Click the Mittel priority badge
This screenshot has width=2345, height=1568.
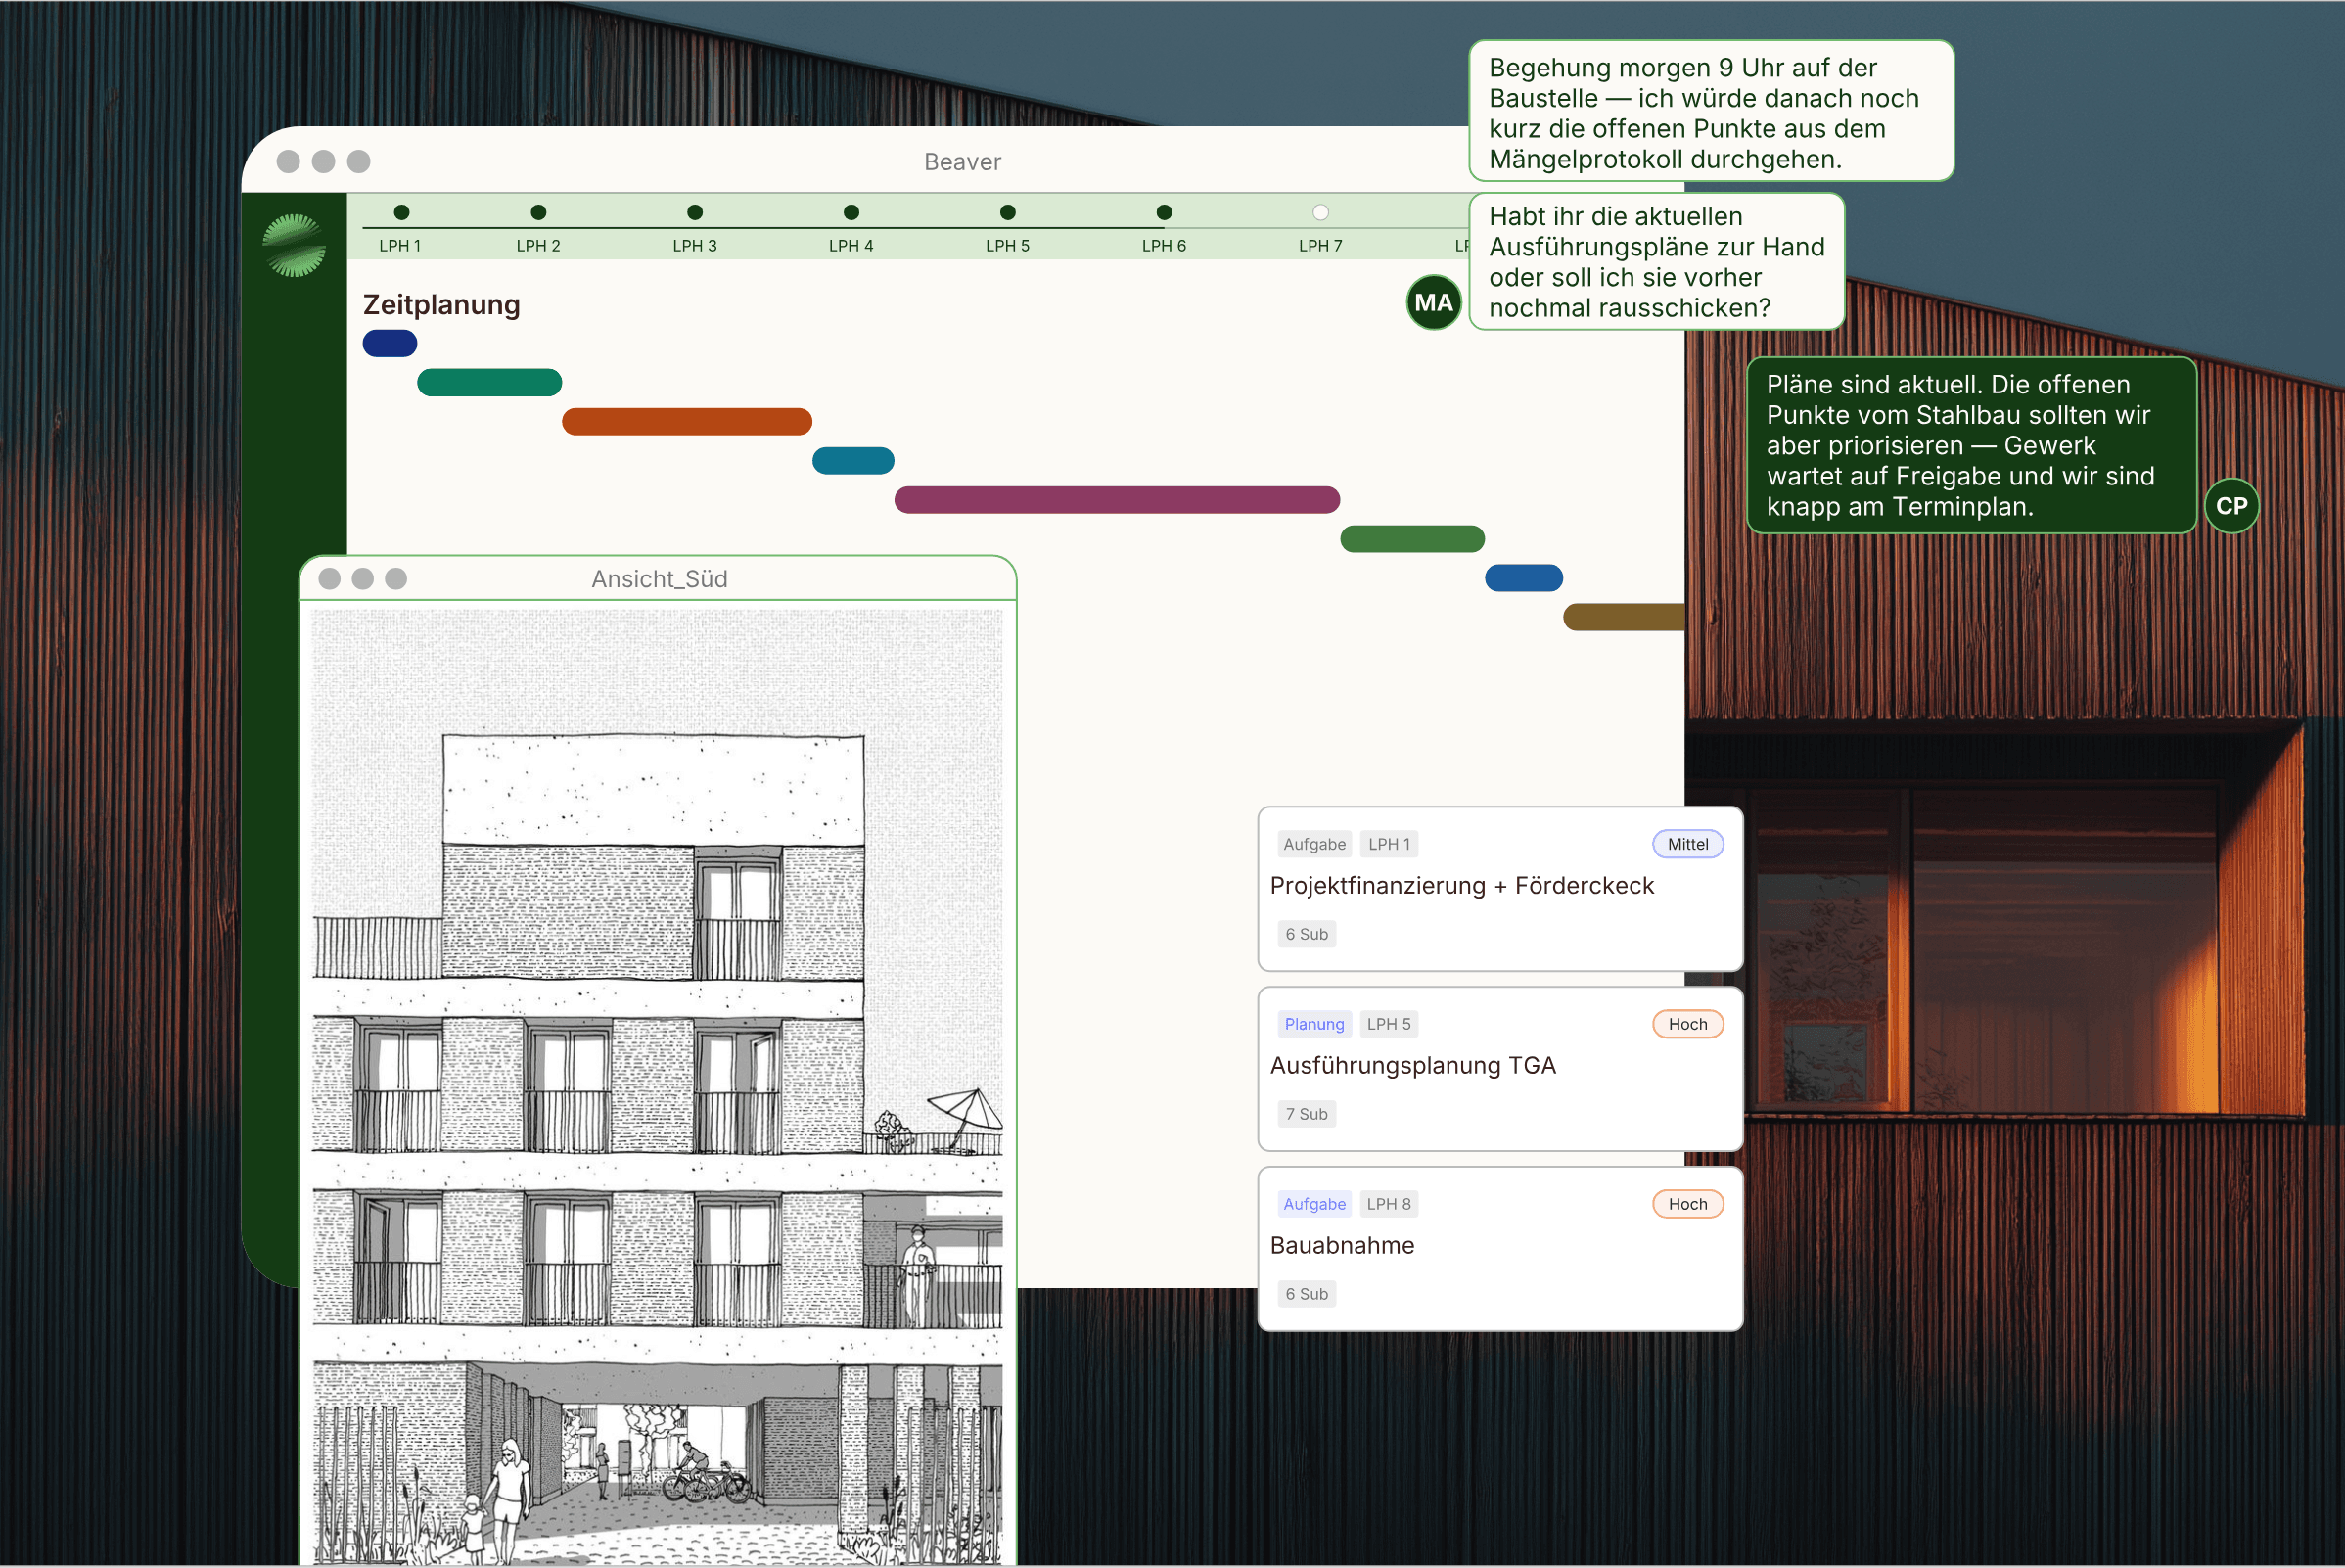1687,844
